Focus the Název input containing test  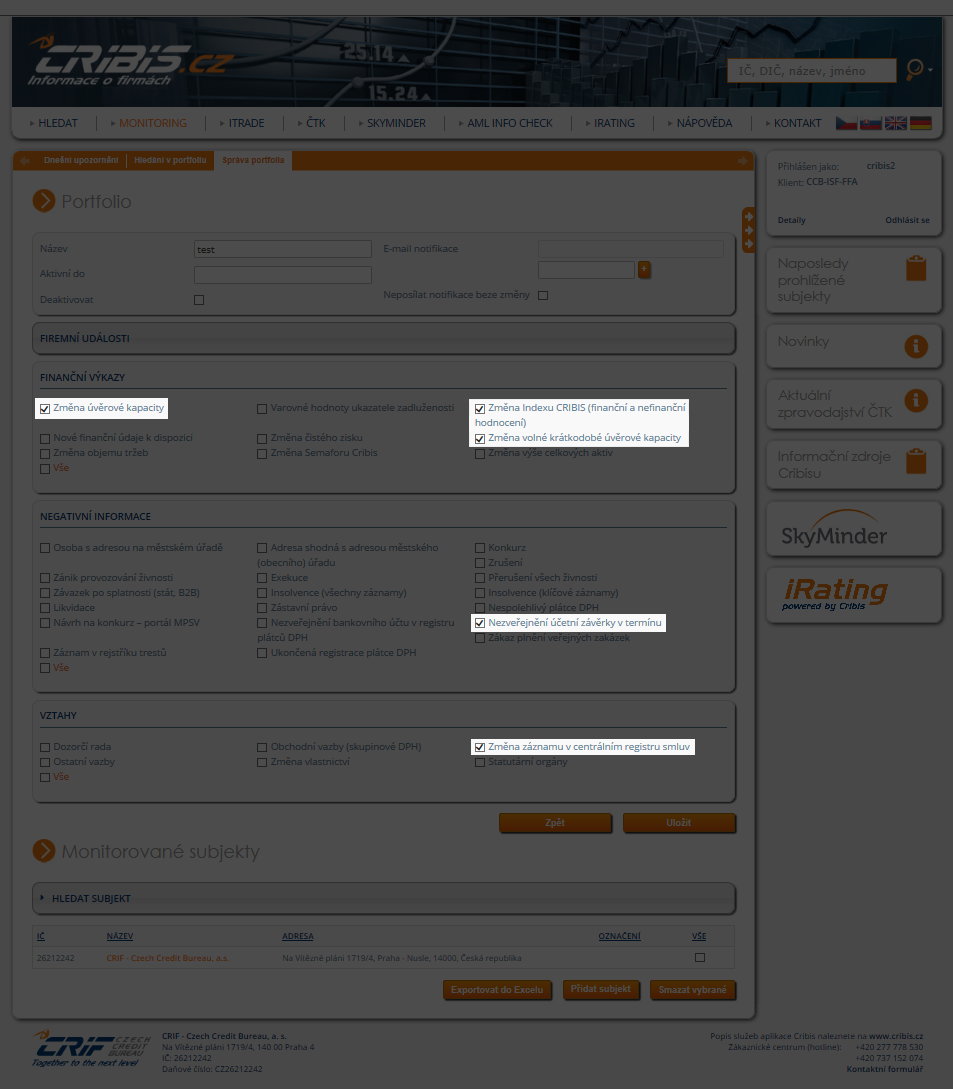(x=283, y=249)
